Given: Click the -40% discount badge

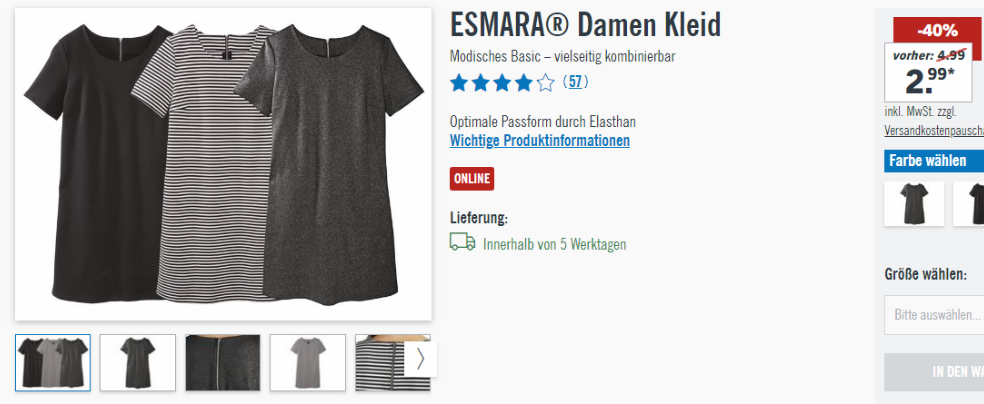Looking at the screenshot, I should (x=937, y=30).
